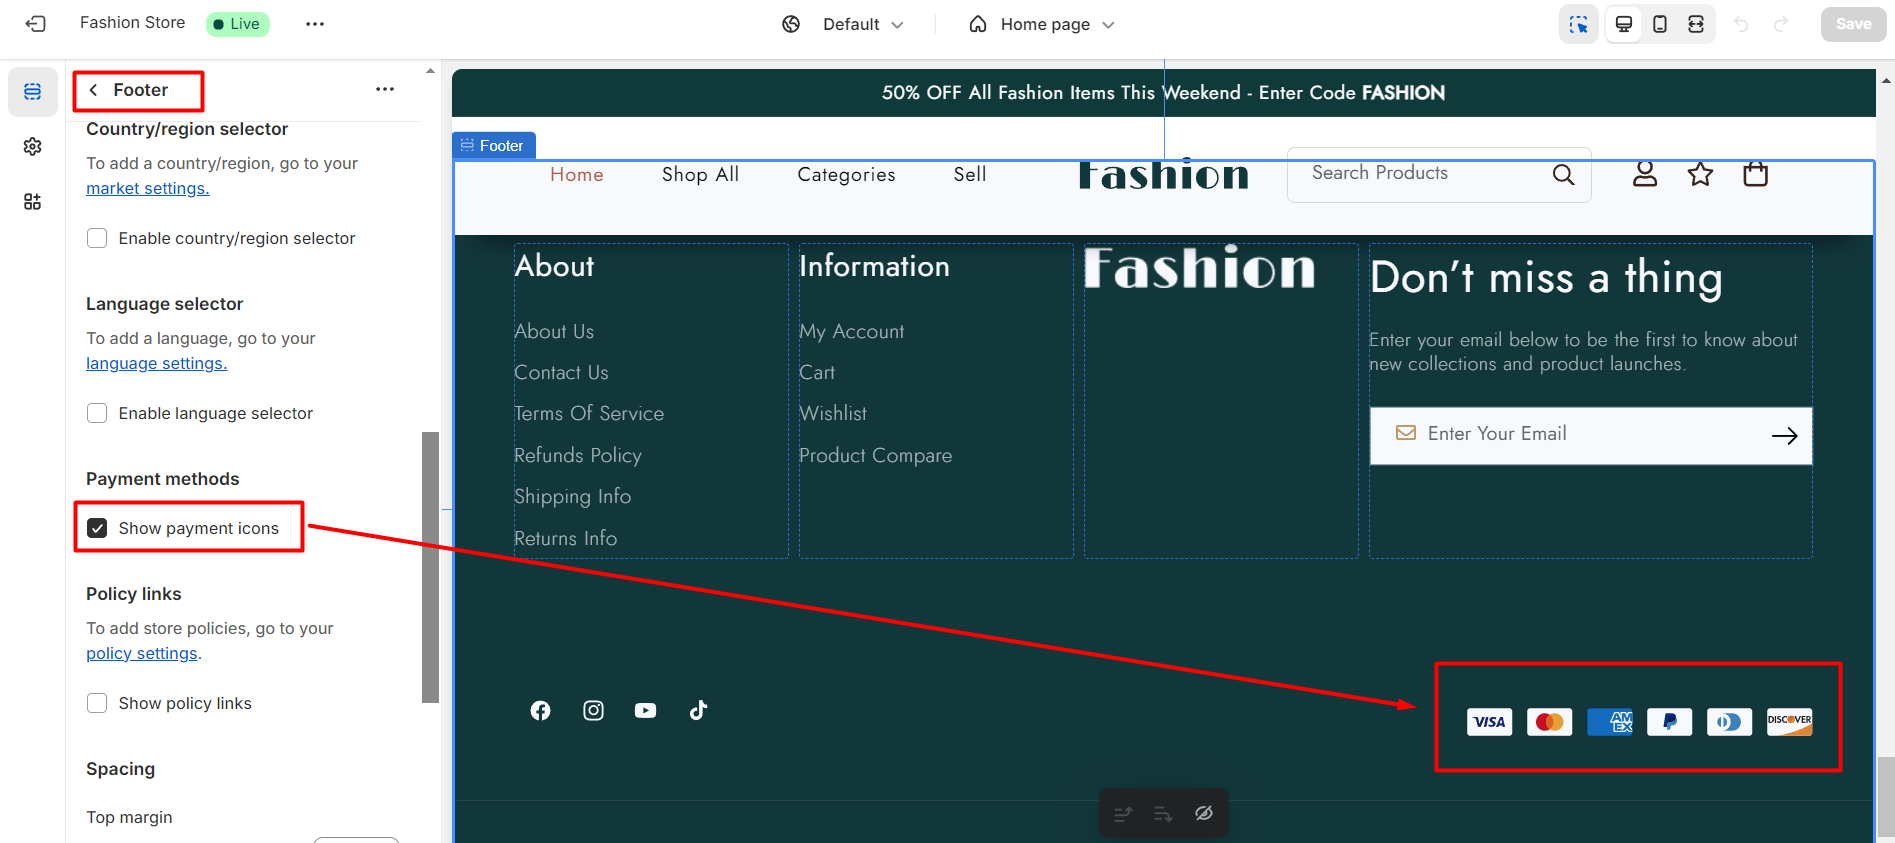Open the Sections panel in sidebar

click(x=33, y=92)
